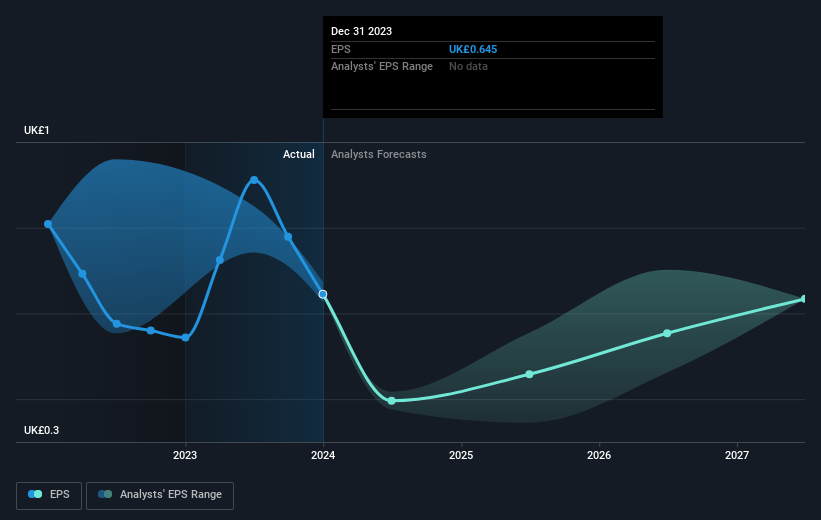The width and height of the screenshot is (821, 520).
Task: Click the 2024 x-axis label
Action: point(323,455)
